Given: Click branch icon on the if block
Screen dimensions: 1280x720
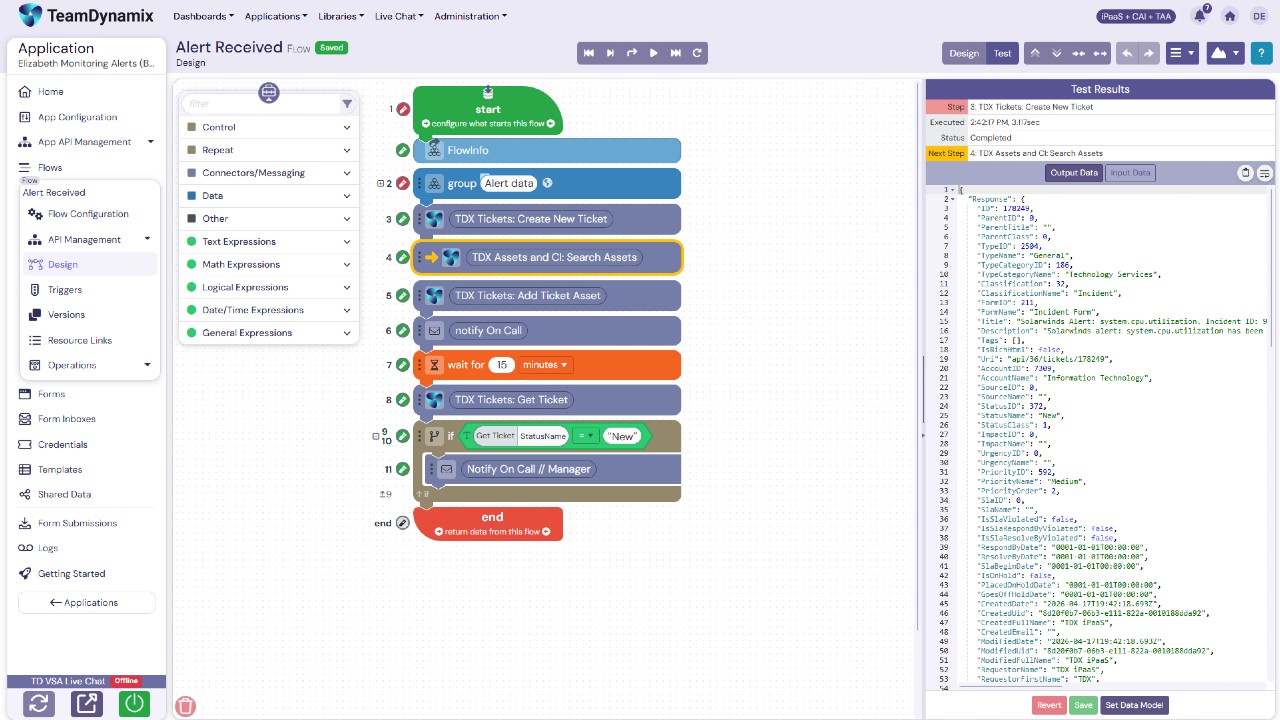Looking at the screenshot, I should coord(434,436).
